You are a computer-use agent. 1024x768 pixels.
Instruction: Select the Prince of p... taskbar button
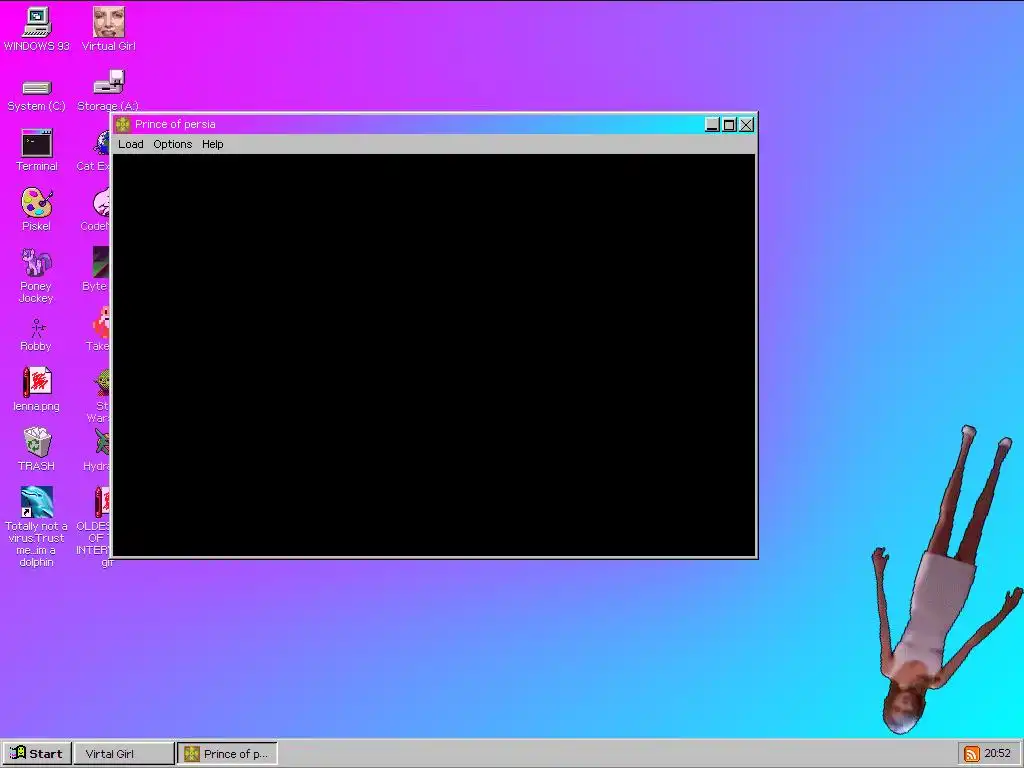(227, 754)
